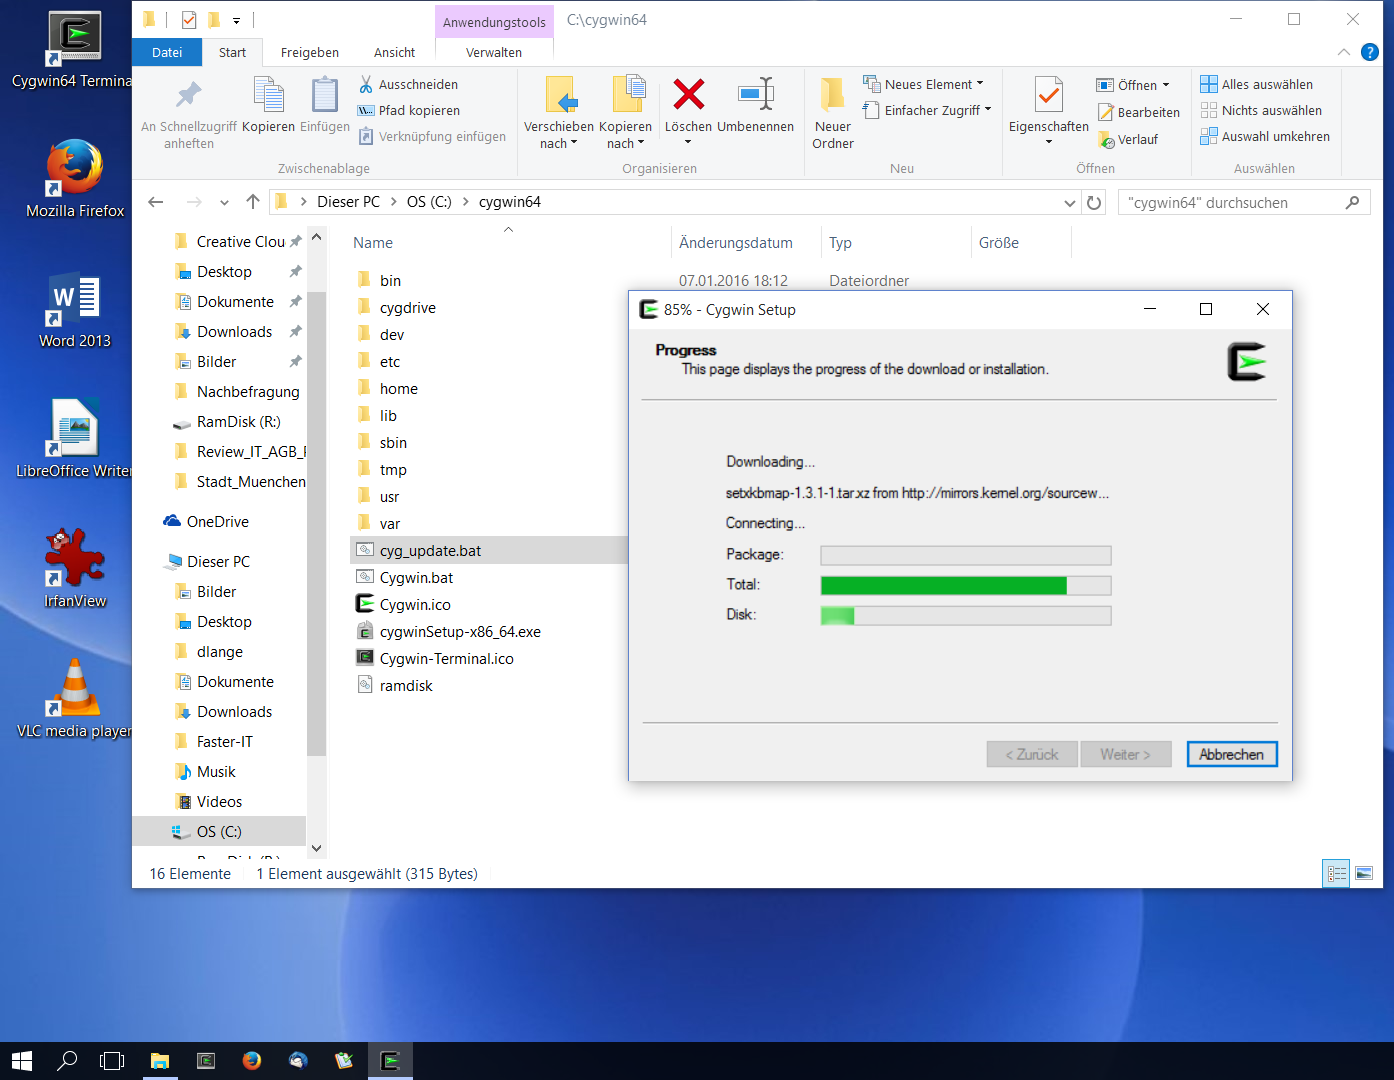Open IrfanView desktop shortcut
The width and height of the screenshot is (1394, 1080).
(75, 569)
